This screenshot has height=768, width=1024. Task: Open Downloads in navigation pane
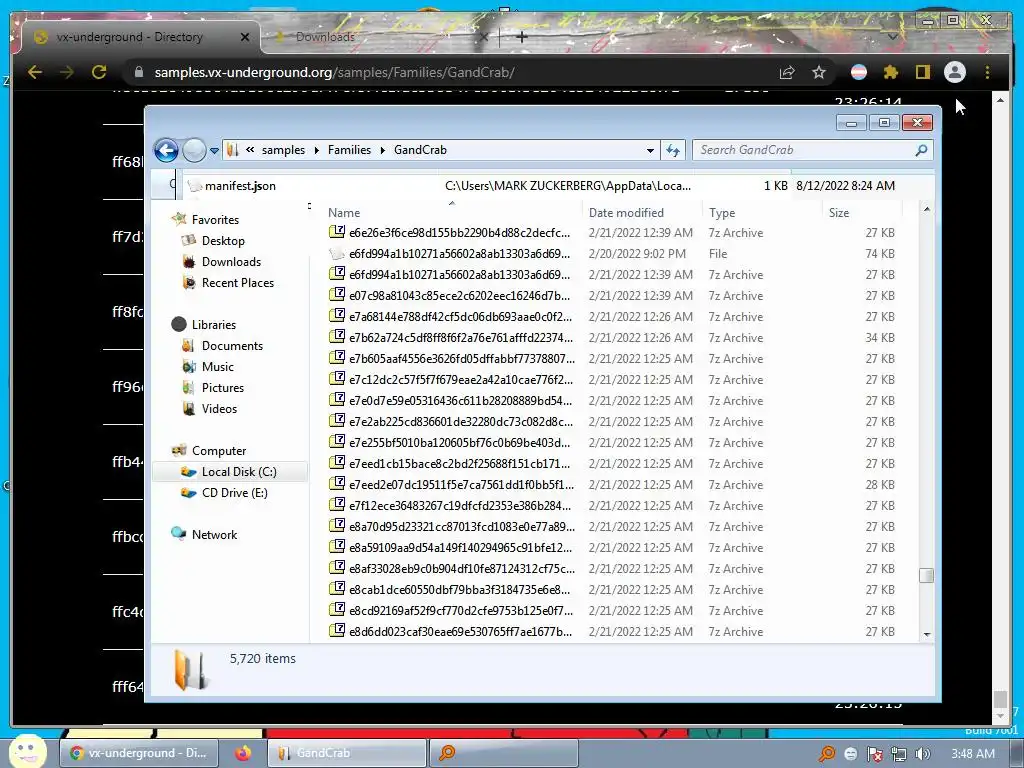231,262
